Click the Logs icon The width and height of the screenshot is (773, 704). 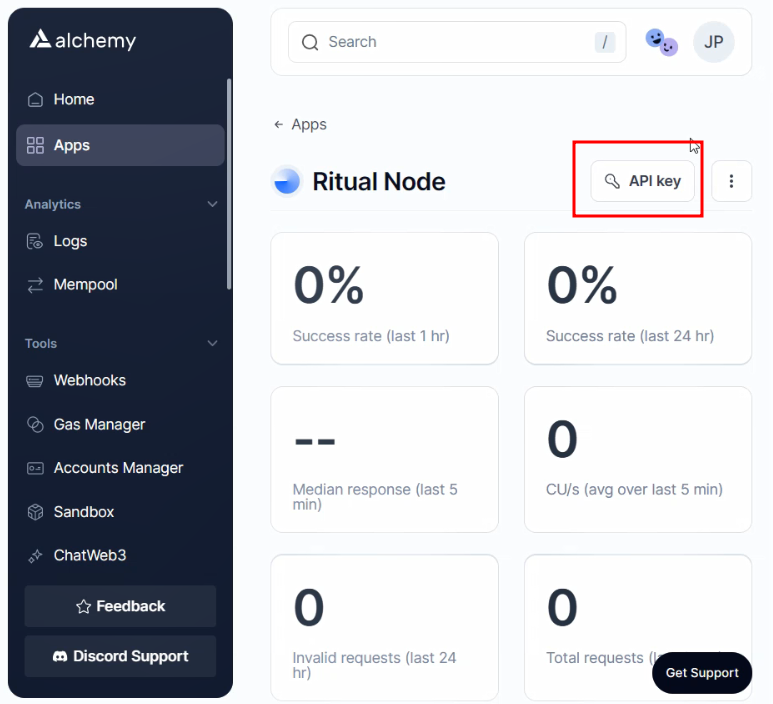[x=35, y=242]
